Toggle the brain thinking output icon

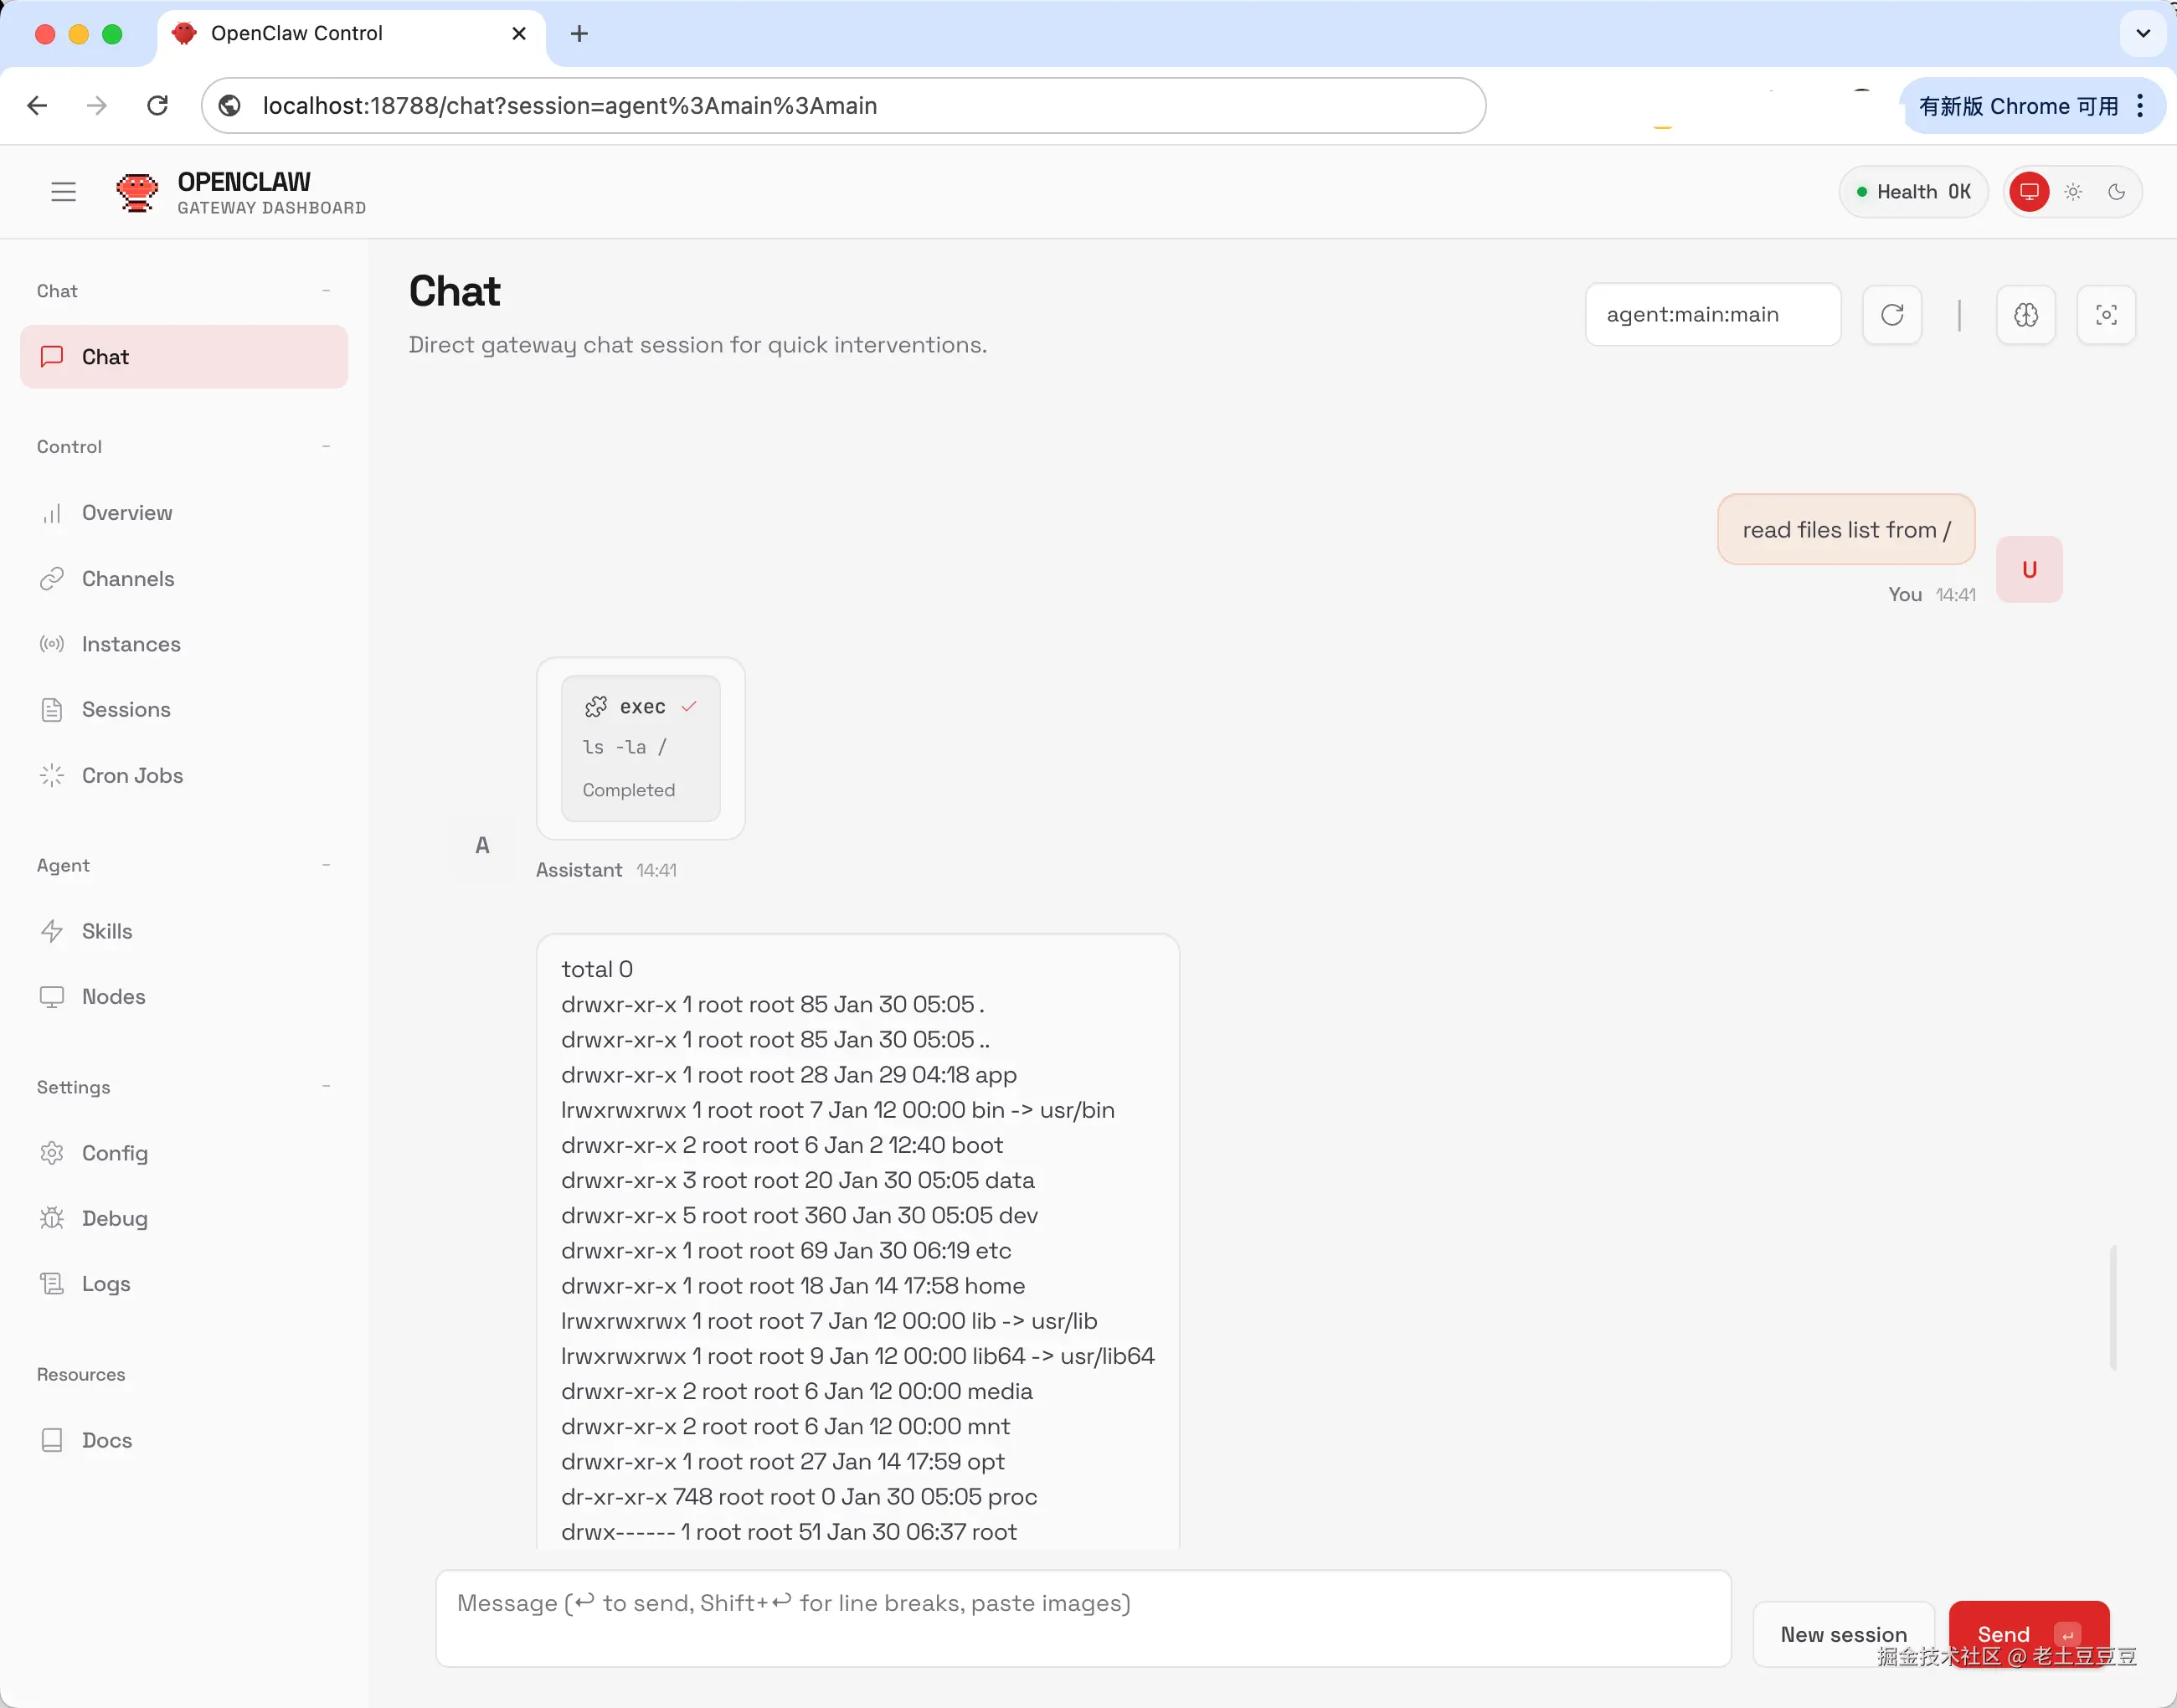pyautogui.click(x=2025, y=315)
